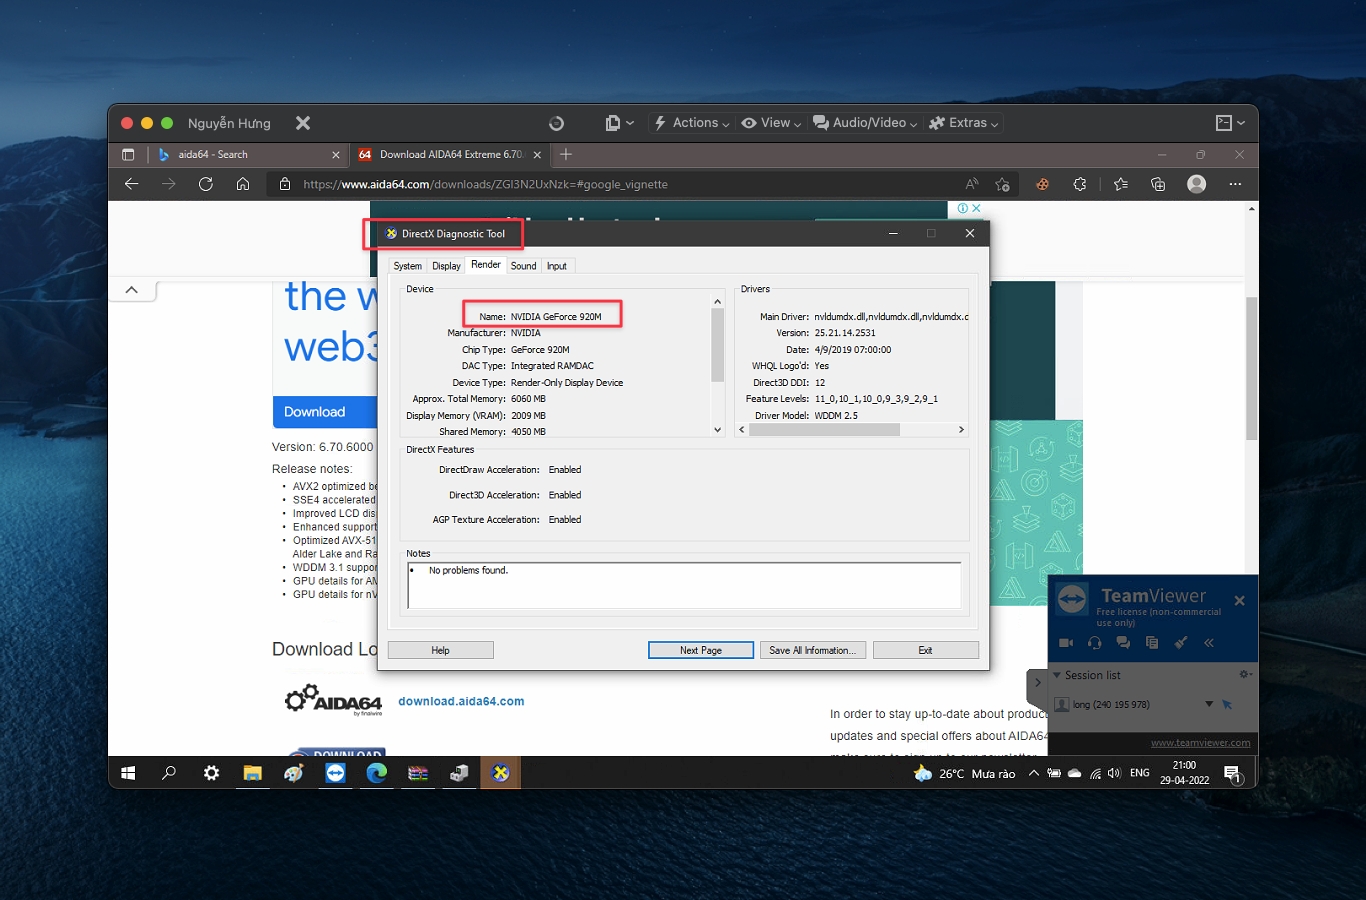Click Save All Information button

[x=813, y=650]
